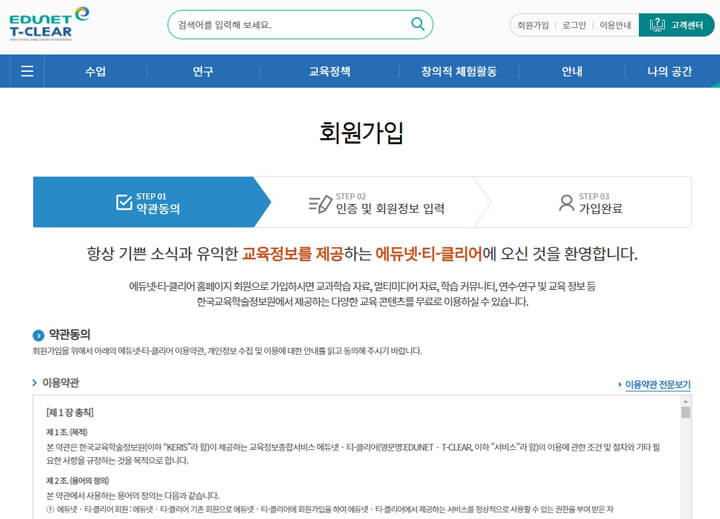Open the hamburger all-menu icon

[x=27, y=71]
